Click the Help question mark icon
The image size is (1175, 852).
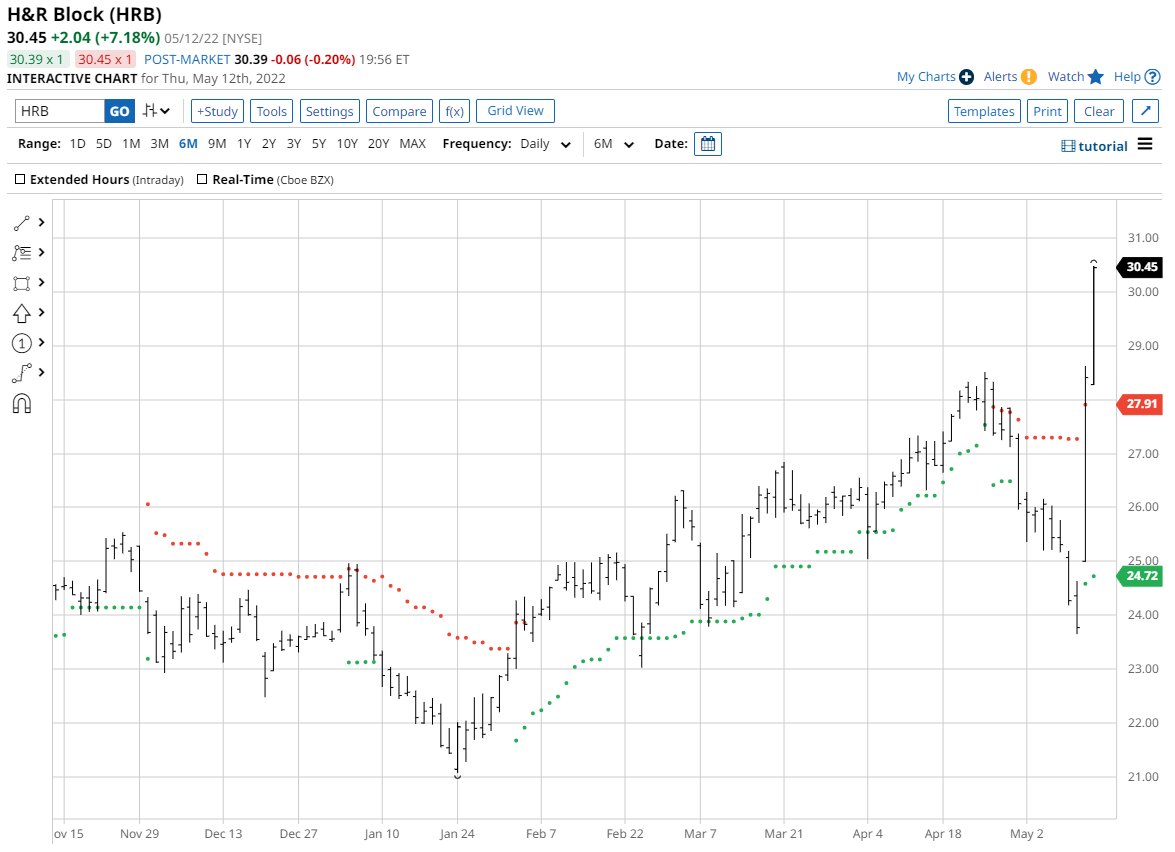[x=1153, y=76]
